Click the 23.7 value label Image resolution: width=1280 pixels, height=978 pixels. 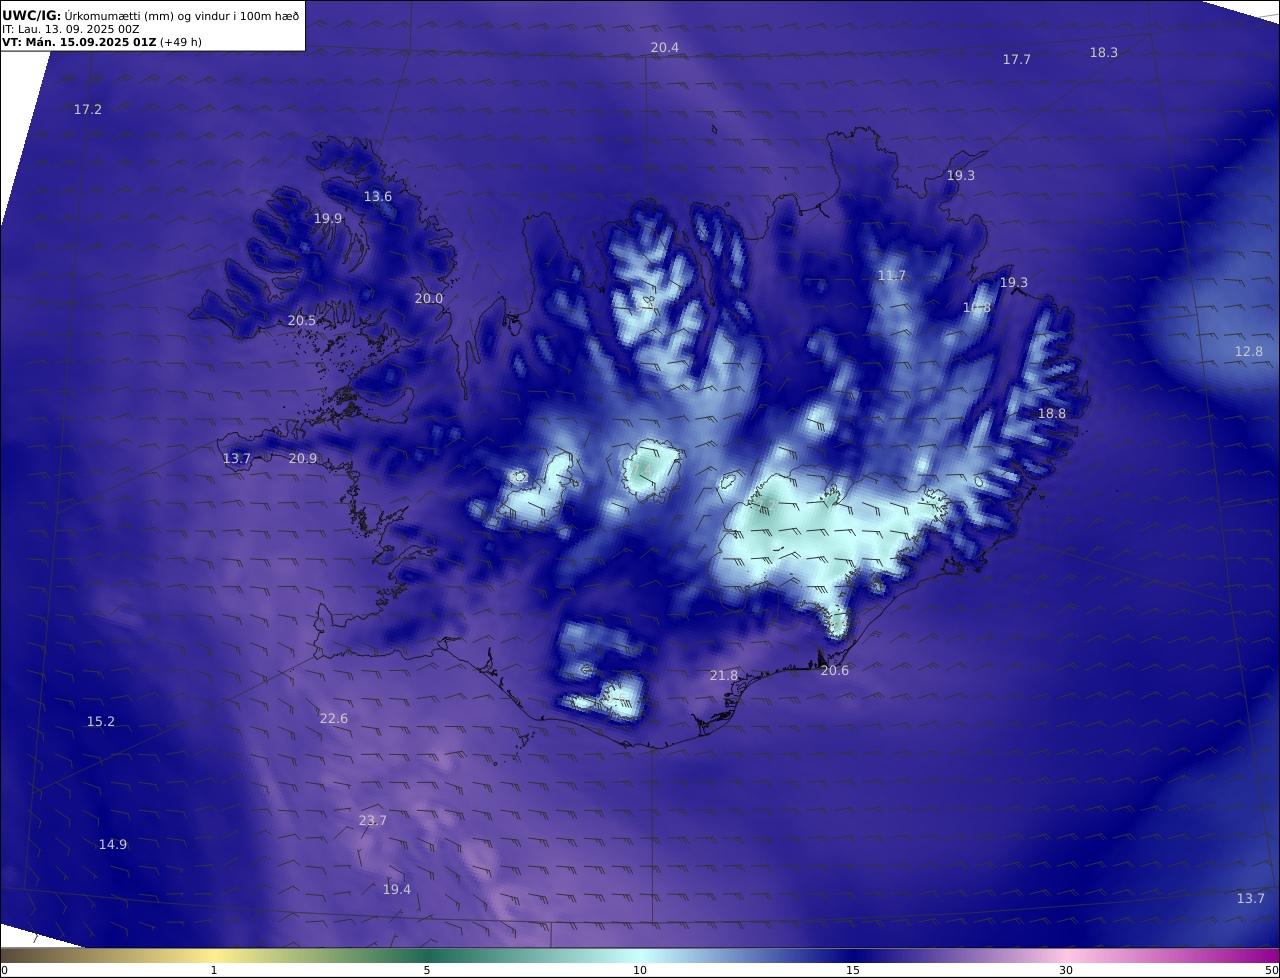(372, 821)
